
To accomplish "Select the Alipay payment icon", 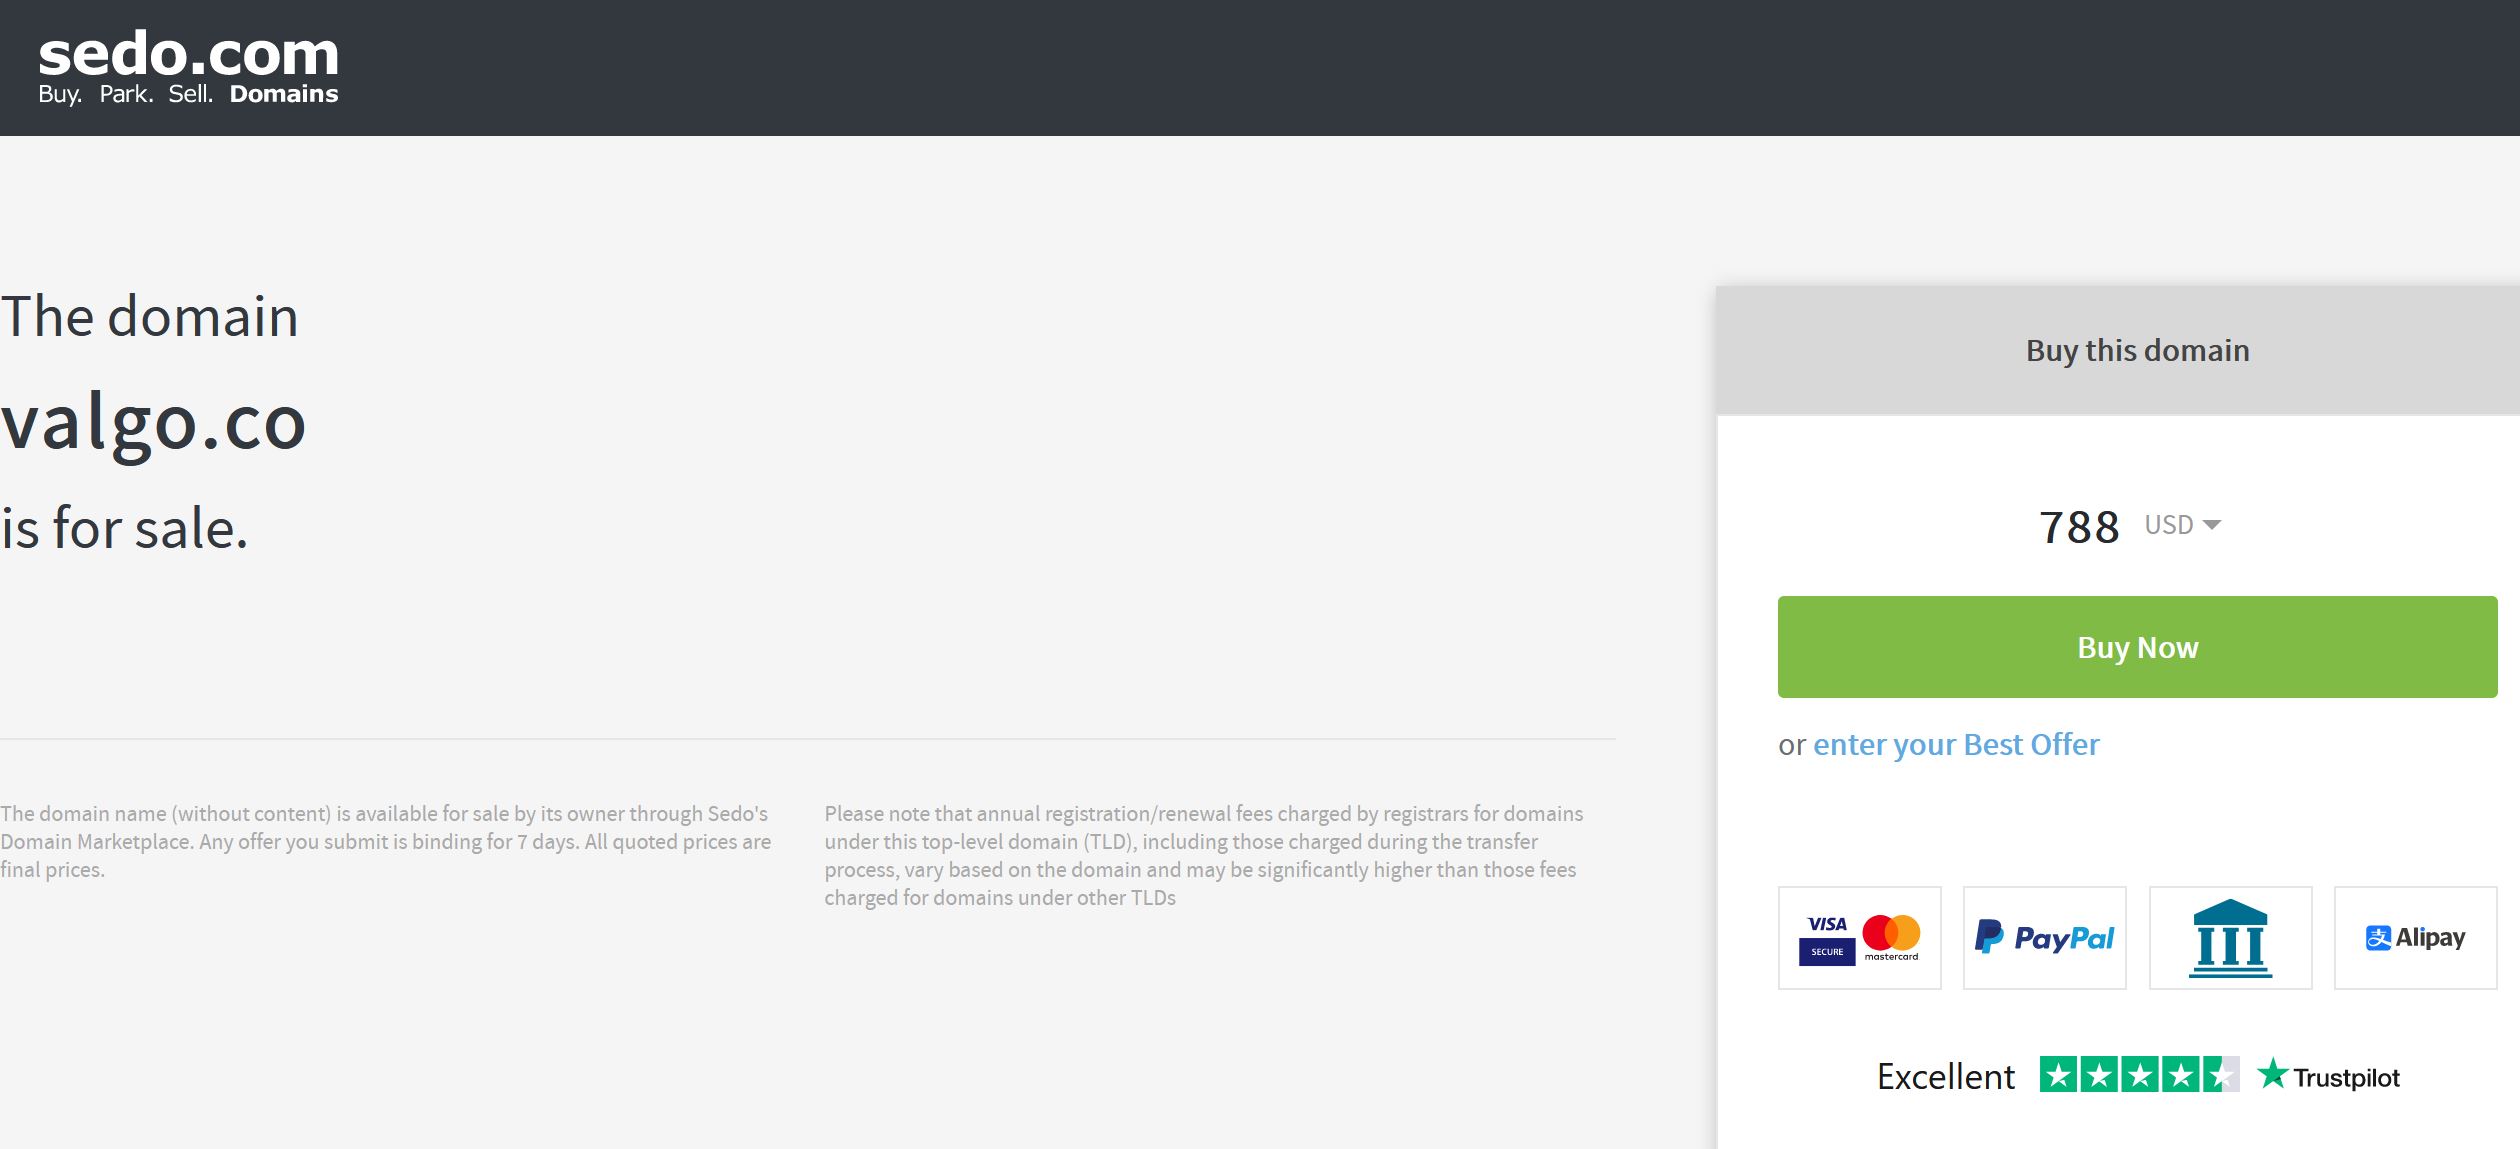I will coord(2415,938).
